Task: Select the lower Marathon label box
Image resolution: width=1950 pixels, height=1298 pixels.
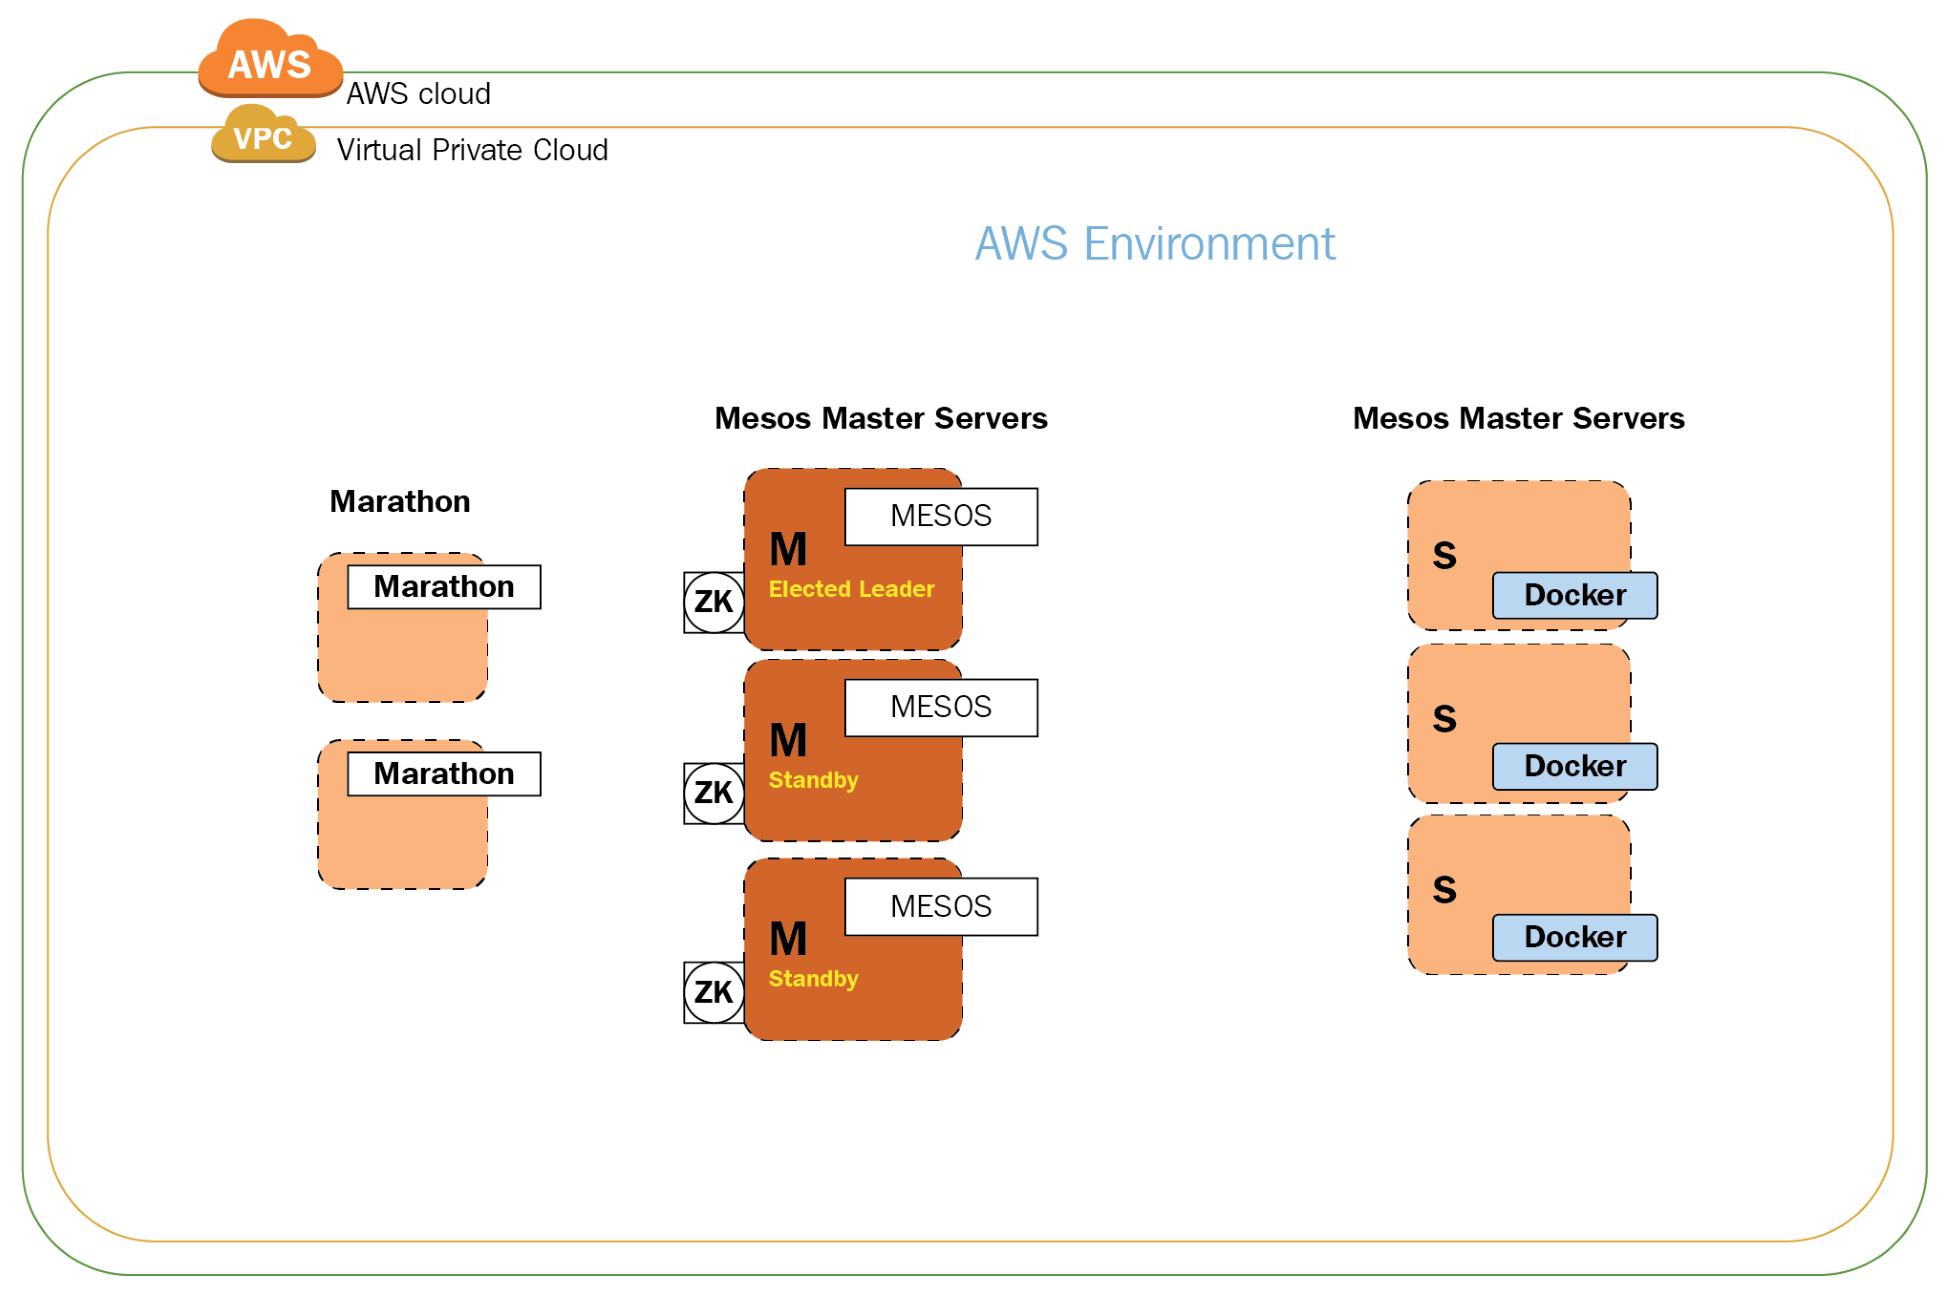Action: pyautogui.click(x=444, y=773)
